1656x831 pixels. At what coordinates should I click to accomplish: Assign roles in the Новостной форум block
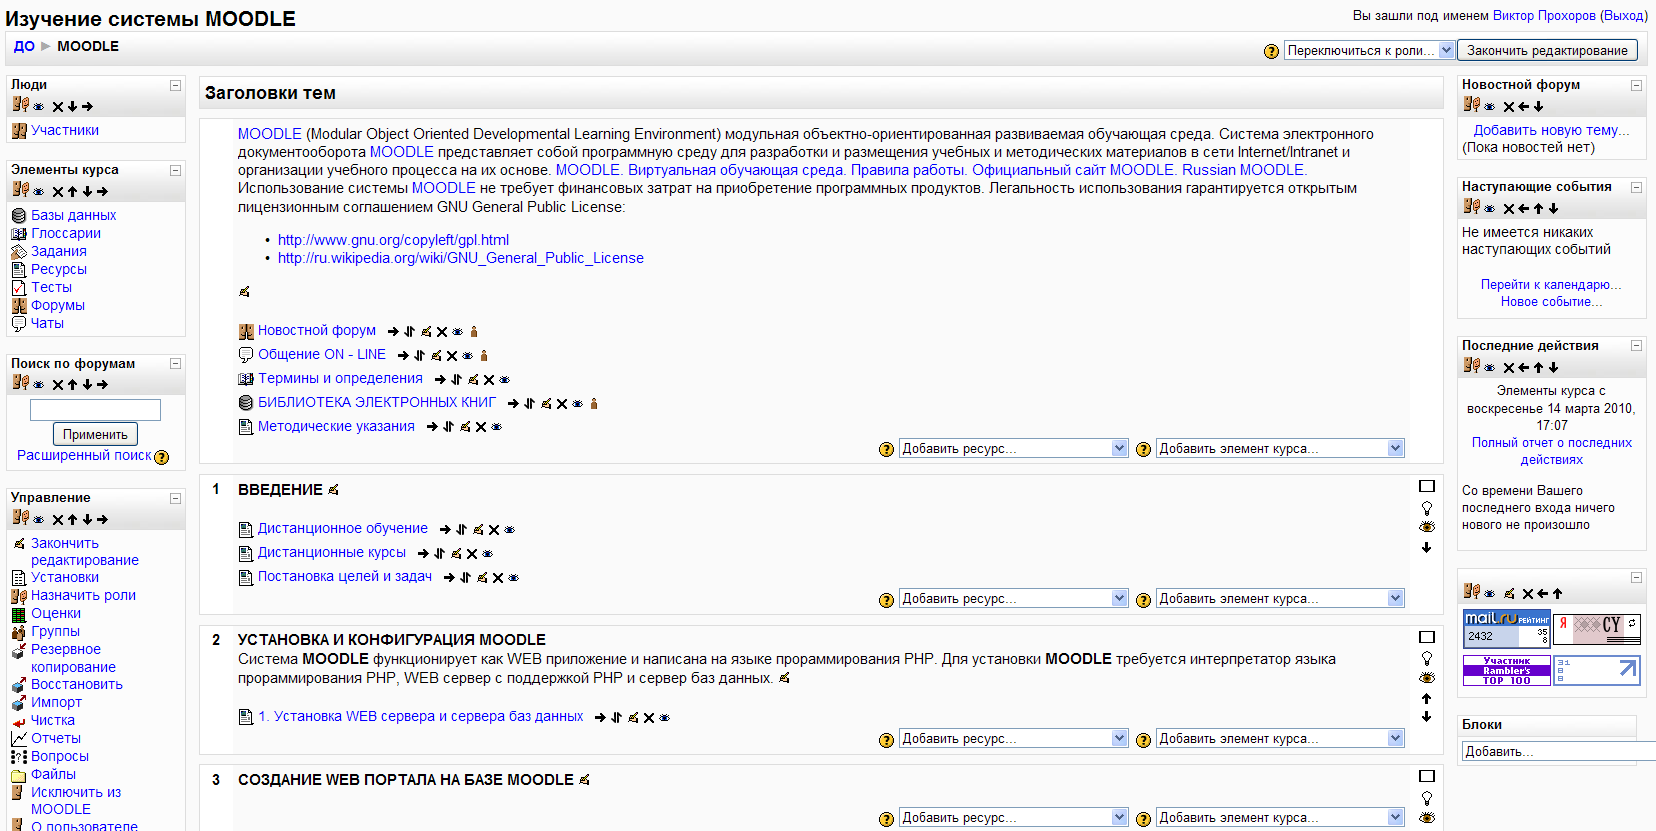pyautogui.click(x=1471, y=105)
